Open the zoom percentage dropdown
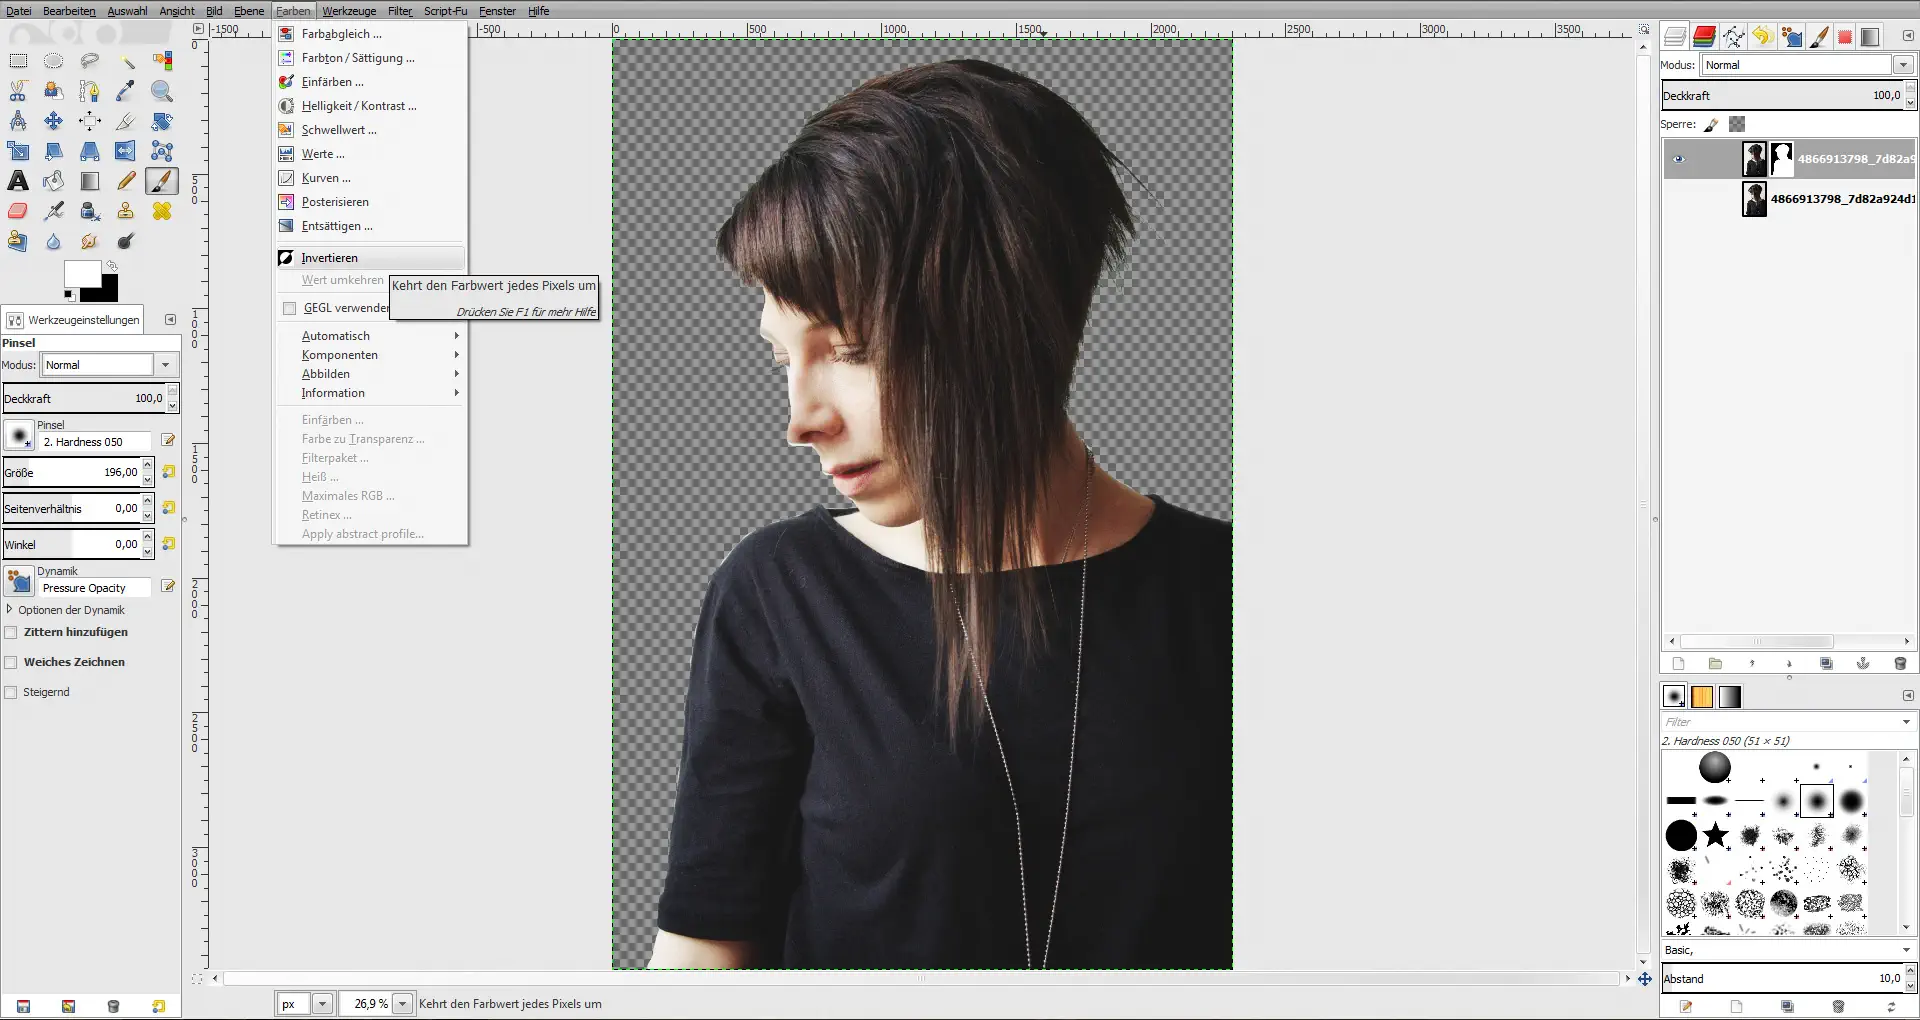1920x1020 pixels. (x=403, y=1004)
